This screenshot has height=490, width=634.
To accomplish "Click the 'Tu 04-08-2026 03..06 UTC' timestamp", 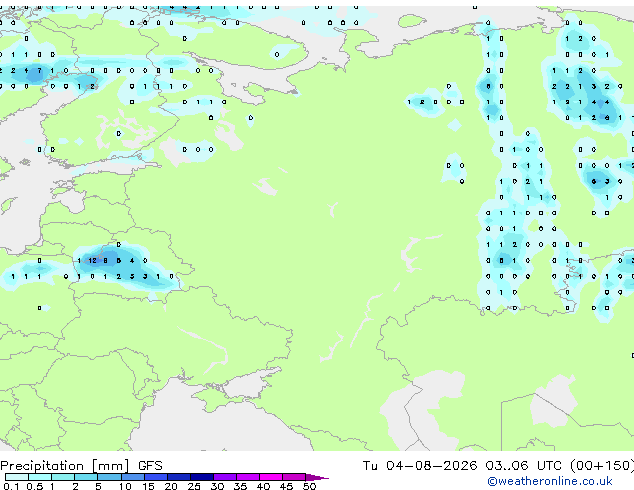I will click(462, 466).
